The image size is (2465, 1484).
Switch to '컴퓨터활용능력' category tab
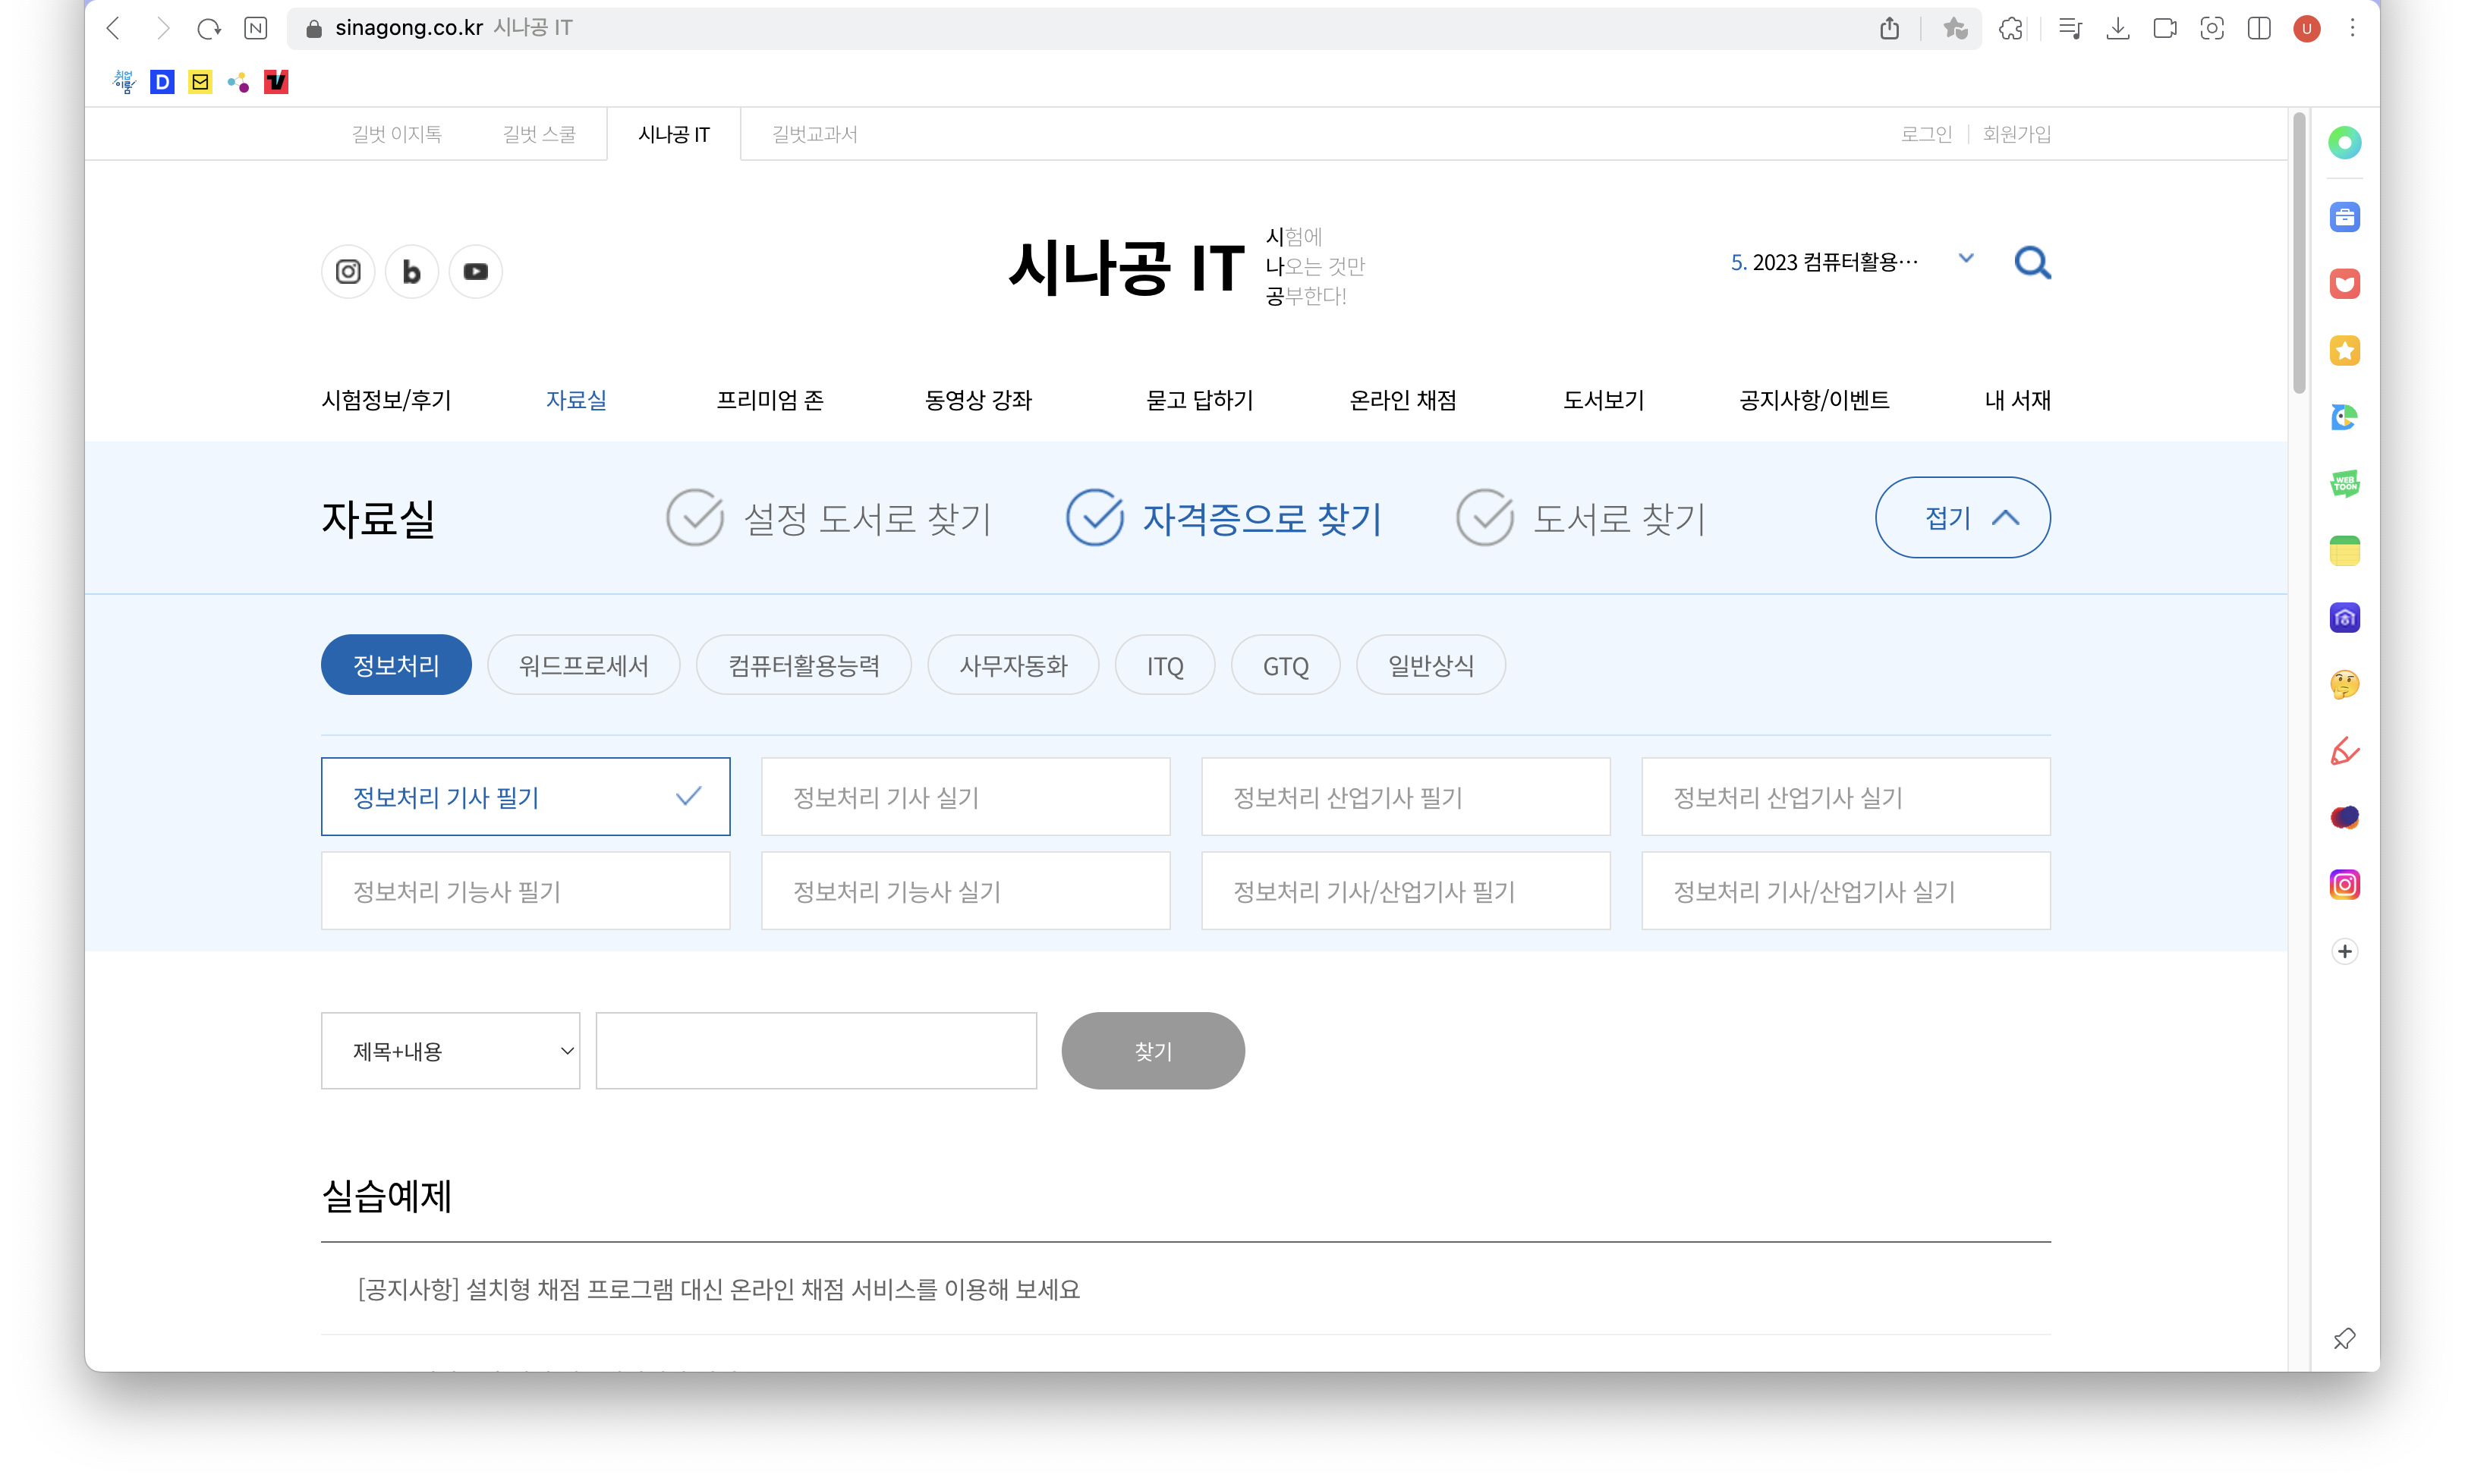click(803, 666)
